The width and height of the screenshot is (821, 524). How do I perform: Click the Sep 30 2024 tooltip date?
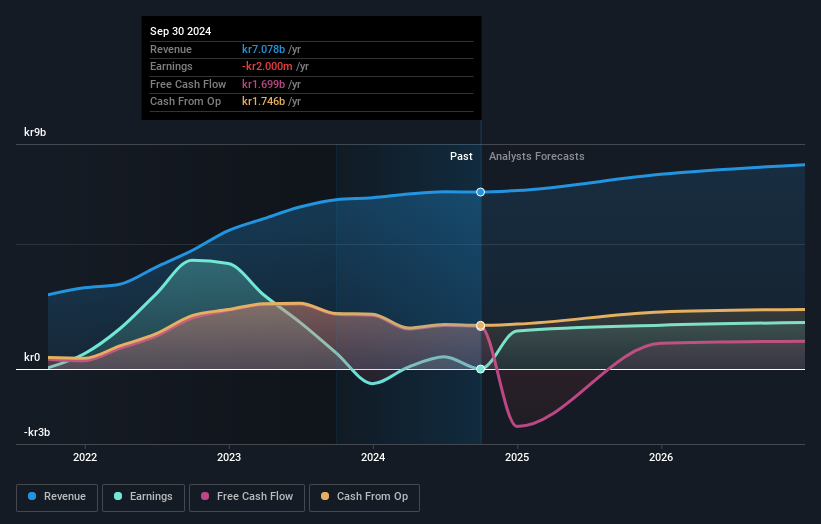tap(181, 31)
